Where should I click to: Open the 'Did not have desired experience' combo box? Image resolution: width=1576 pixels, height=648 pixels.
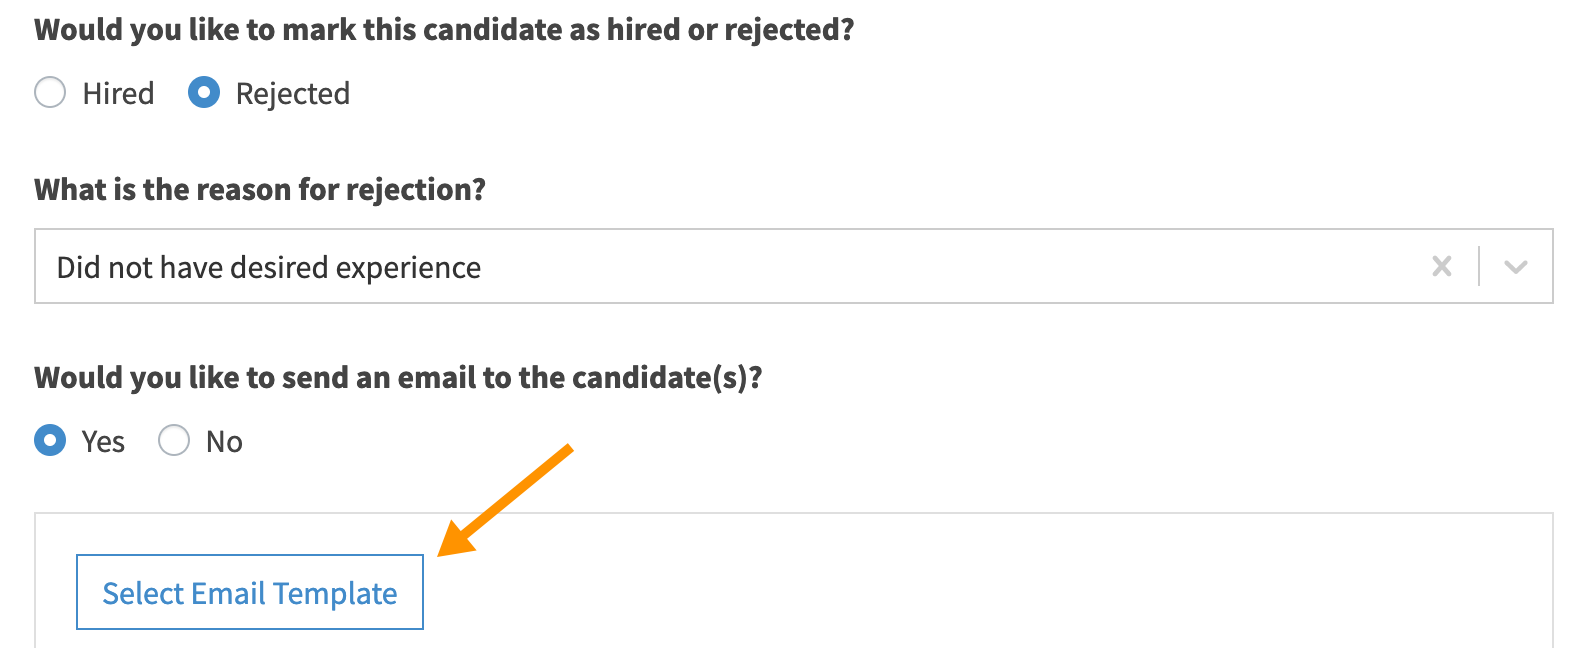(x=1516, y=266)
